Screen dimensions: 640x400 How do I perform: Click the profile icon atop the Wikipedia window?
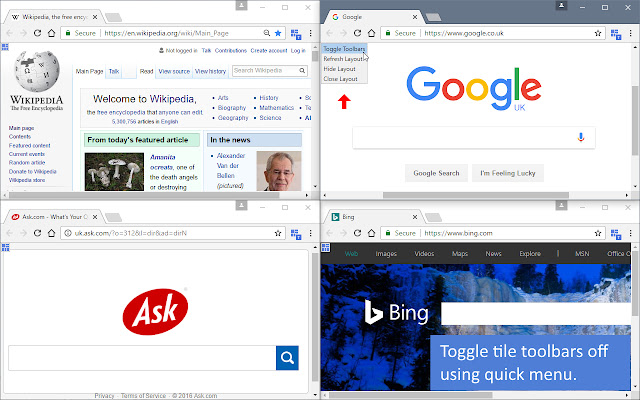pyautogui.click(x=241, y=5)
